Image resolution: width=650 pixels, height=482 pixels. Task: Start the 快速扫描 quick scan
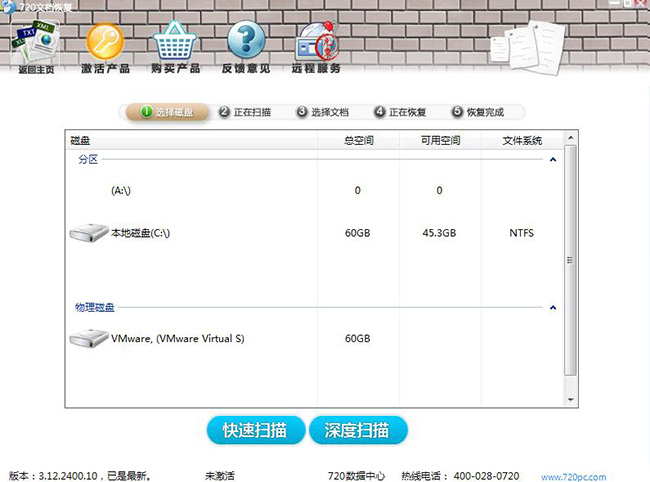(x=256, y=430)
